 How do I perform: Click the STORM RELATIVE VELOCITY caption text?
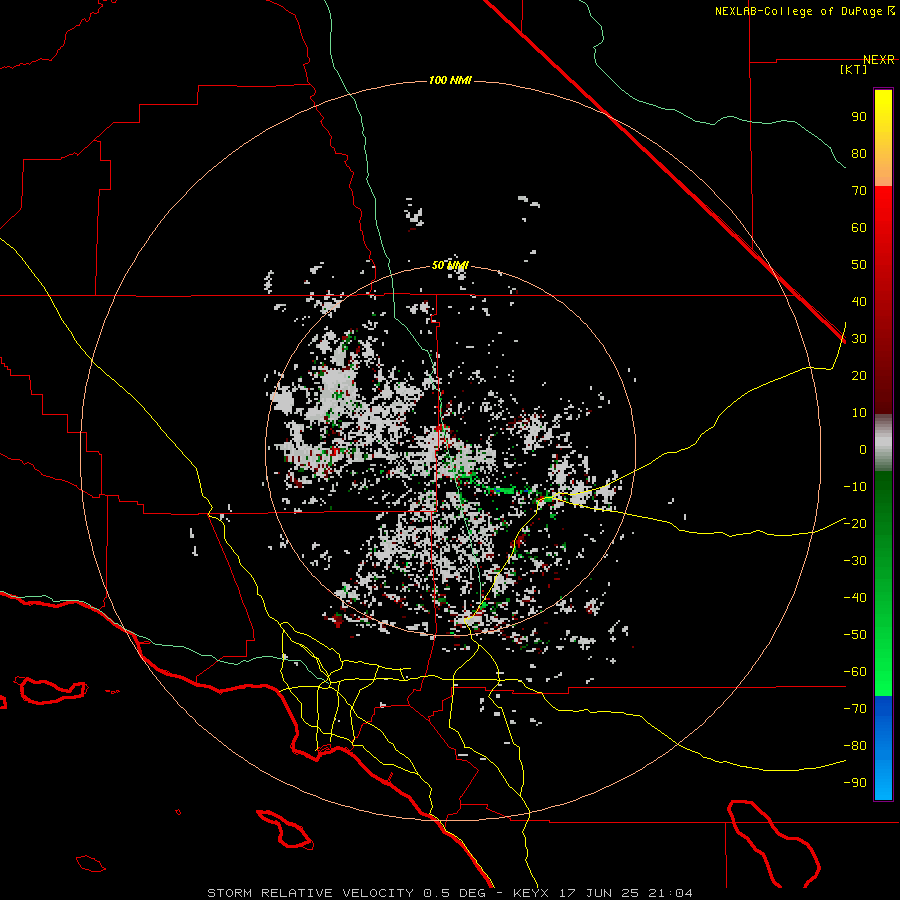click(x=311, y=893)
